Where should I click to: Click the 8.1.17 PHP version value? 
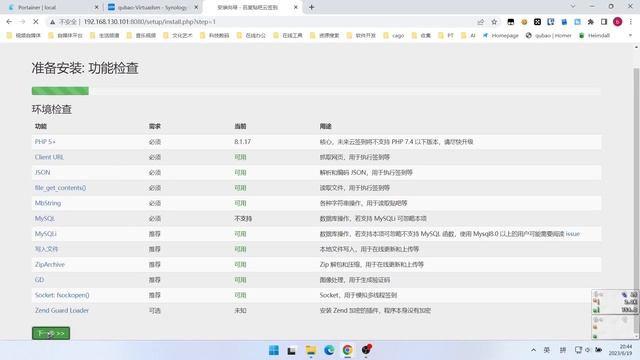242,142
